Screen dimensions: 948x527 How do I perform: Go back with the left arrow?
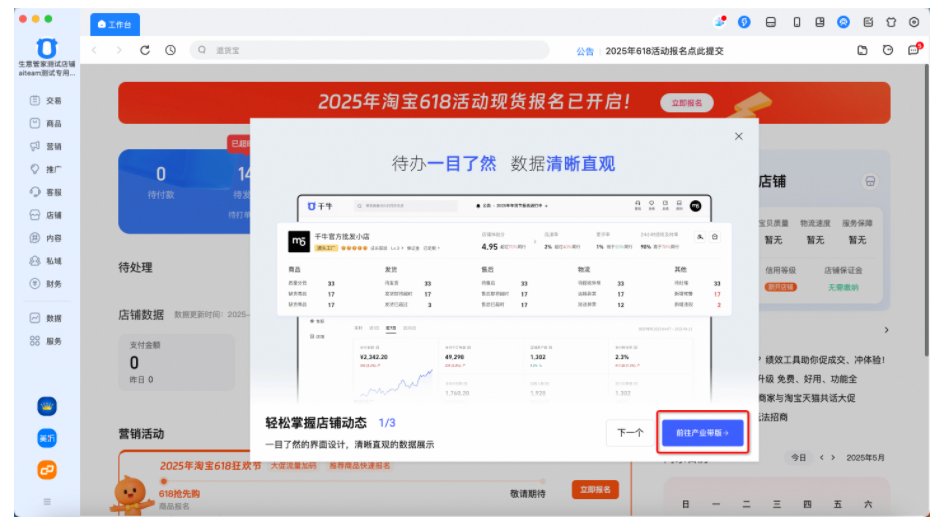[x=94, y=50]
